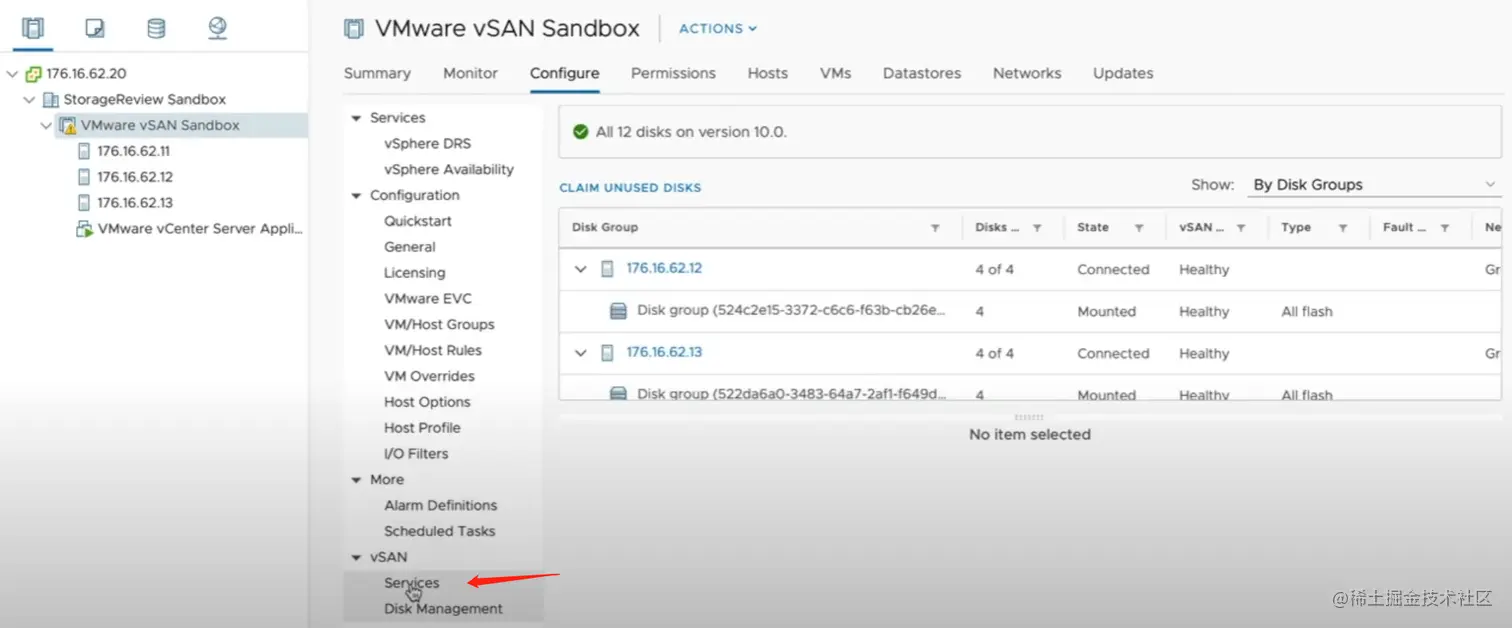This screenshot has height=628, width=1512.
Task: Switch to the Permissions tab
Action: pyautogui.click(x=673, y=73)
